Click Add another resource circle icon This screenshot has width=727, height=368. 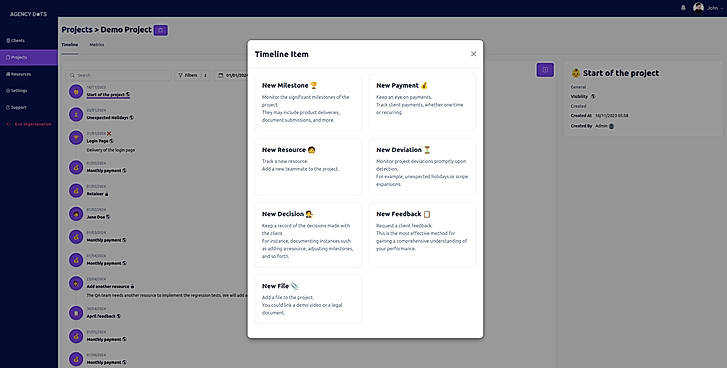point(76,283)
